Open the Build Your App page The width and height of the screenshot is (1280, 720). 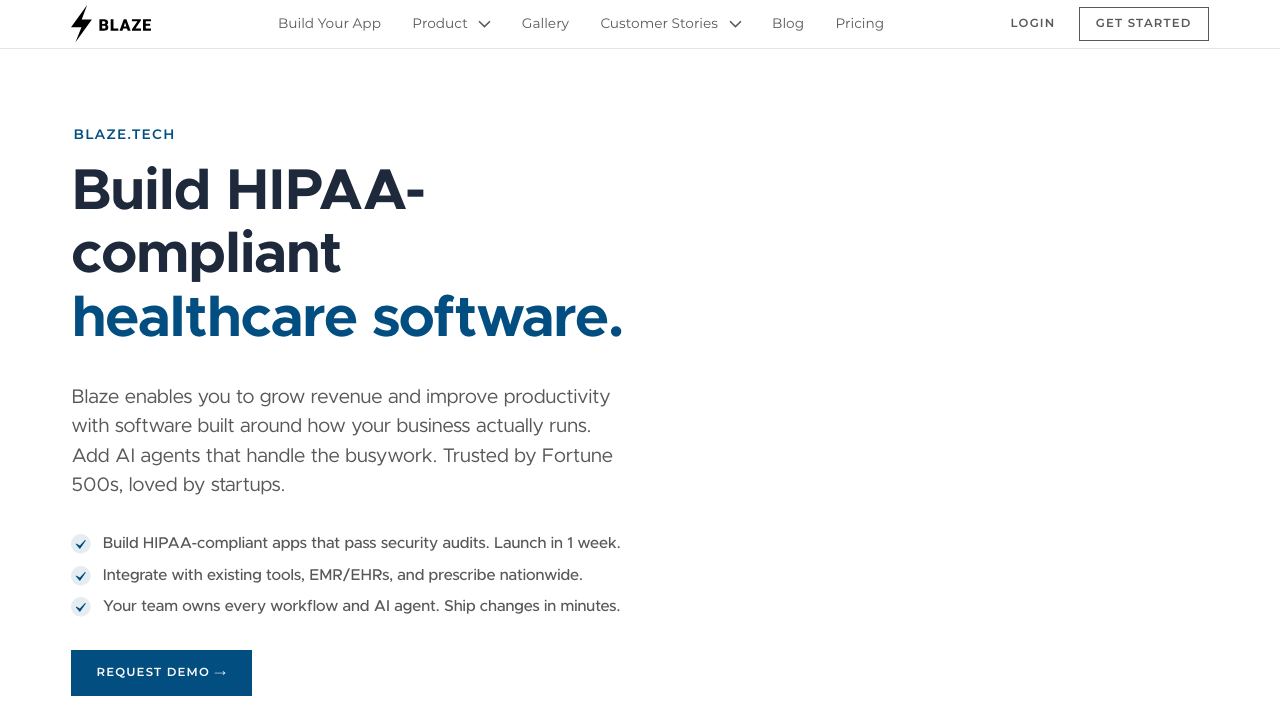click(x=329, y=23)
